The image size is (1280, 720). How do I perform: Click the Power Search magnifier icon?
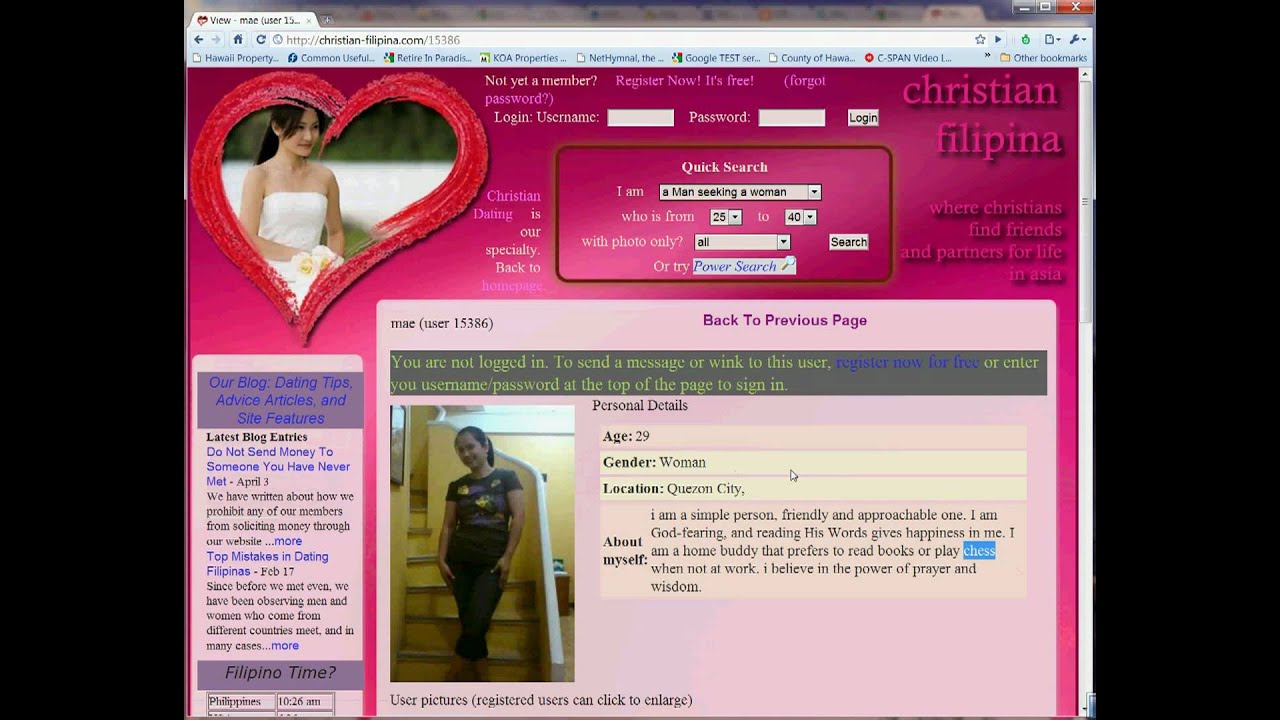(x=788, y=265)
